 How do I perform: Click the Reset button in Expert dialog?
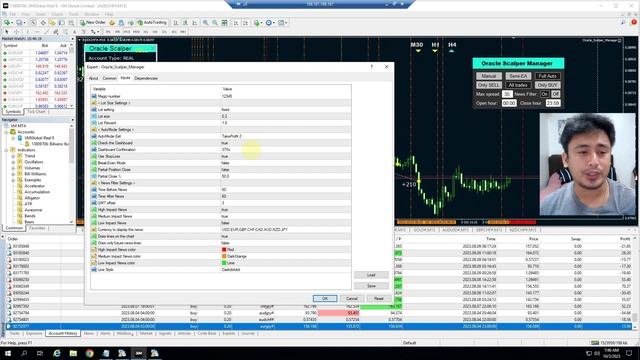click(x=378, y=298)
